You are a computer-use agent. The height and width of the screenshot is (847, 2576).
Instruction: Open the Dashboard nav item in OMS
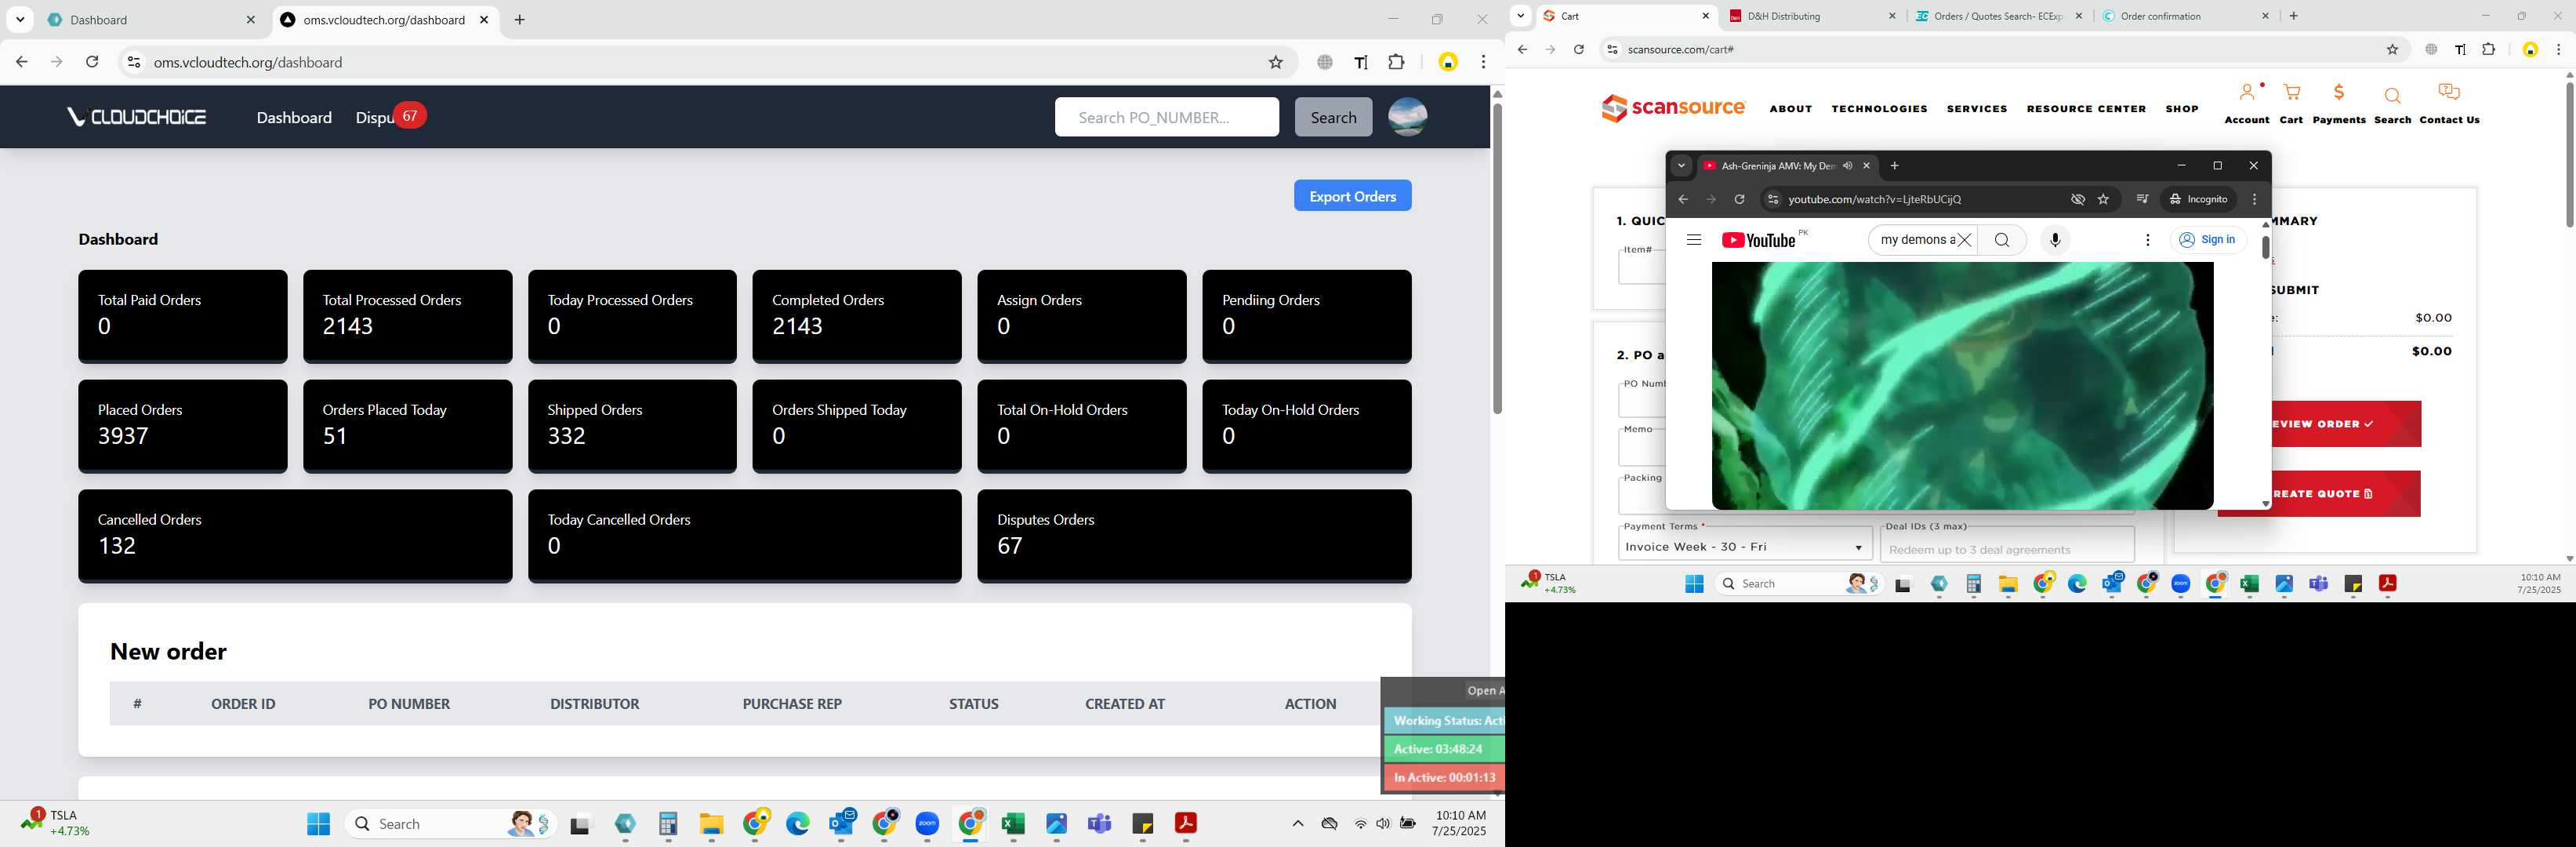(294, 117)
